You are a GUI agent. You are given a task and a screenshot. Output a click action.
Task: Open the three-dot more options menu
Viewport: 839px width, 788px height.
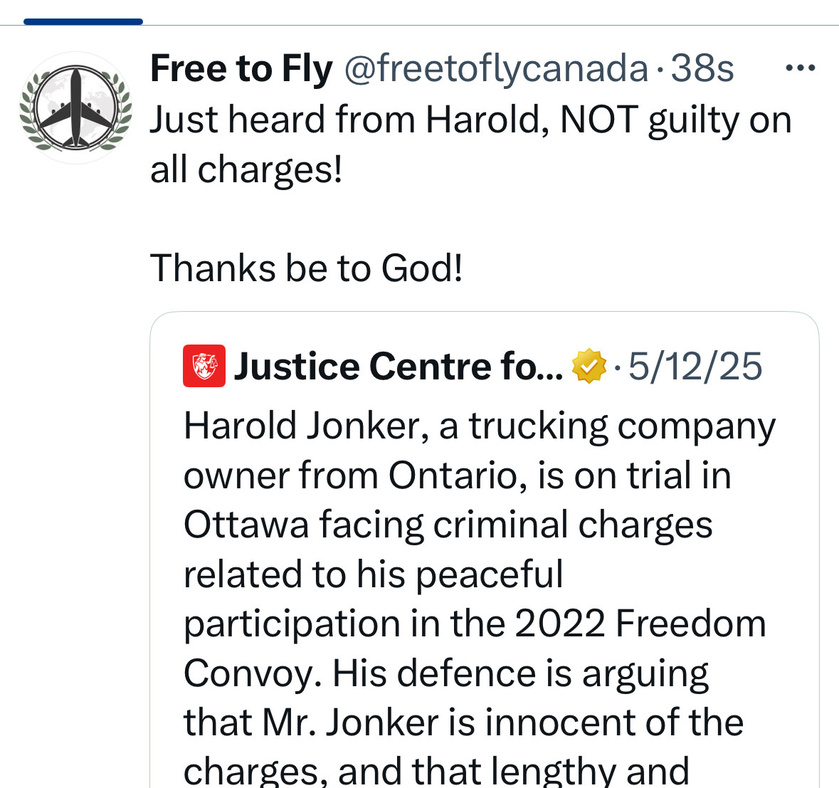point(800,68)
